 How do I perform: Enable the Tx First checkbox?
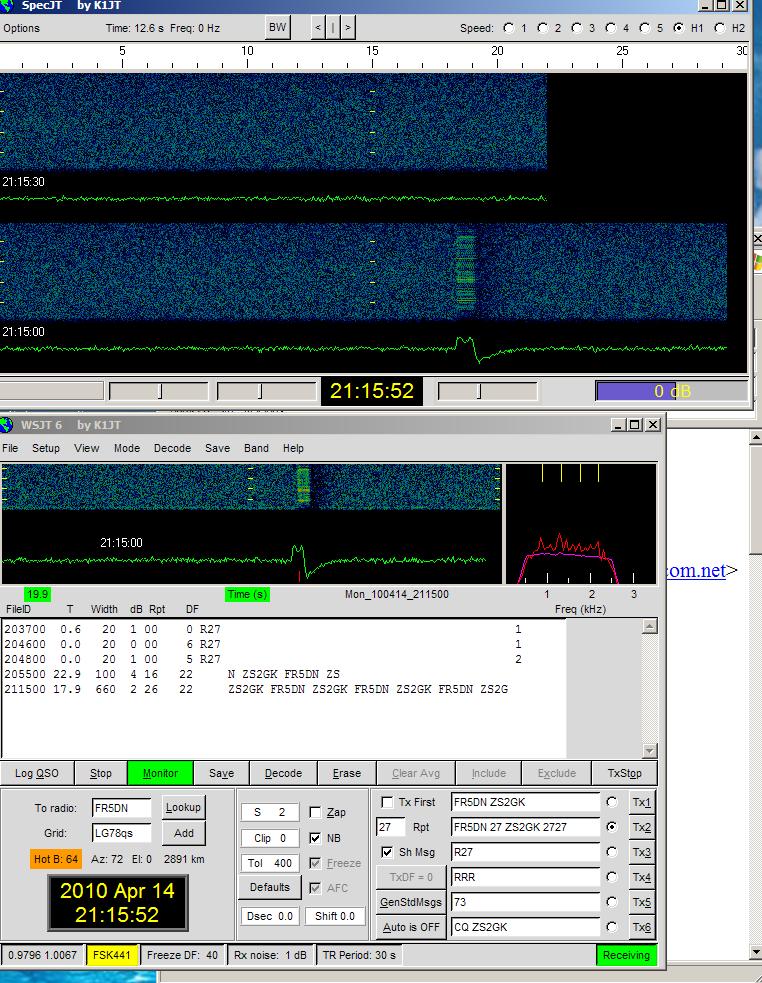pyautogui.click(x=388, y=803)
